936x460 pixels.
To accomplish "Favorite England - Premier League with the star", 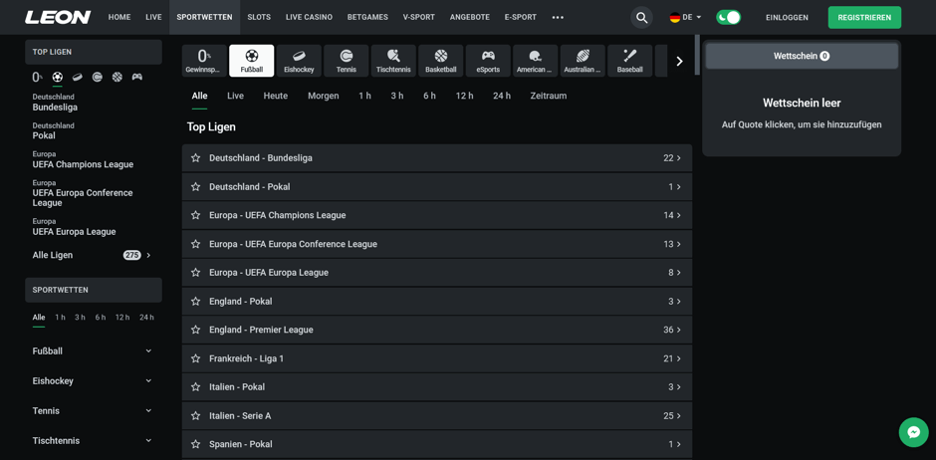I will point(195,330).
